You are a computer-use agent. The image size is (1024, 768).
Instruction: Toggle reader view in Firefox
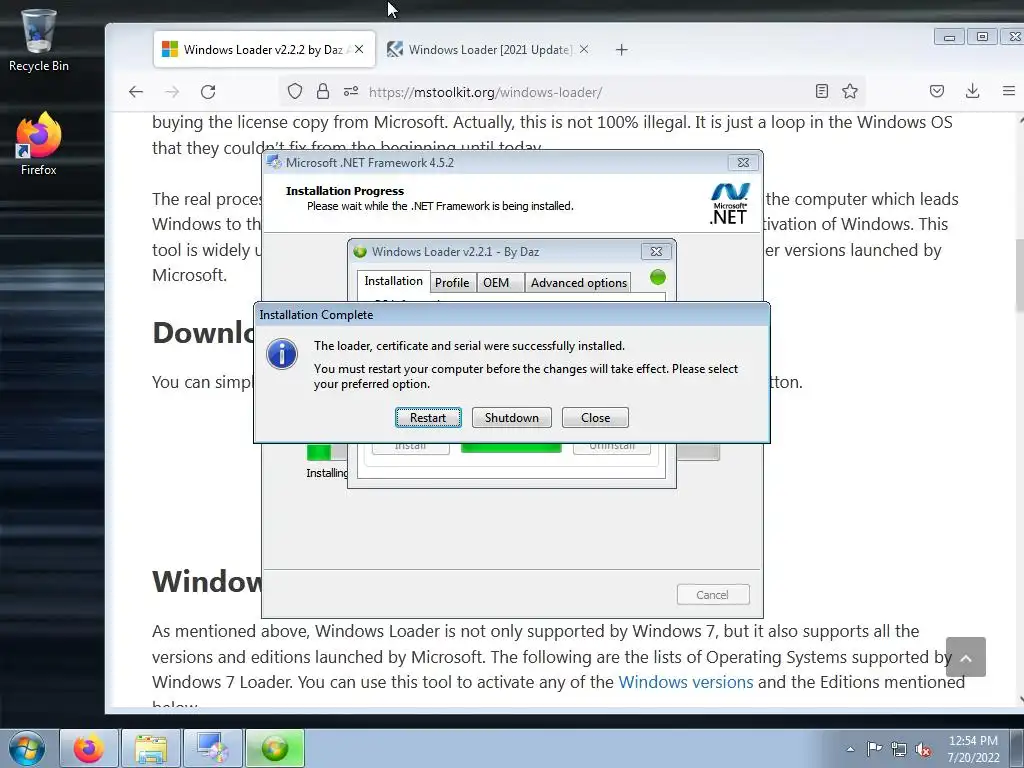[822, 91]
